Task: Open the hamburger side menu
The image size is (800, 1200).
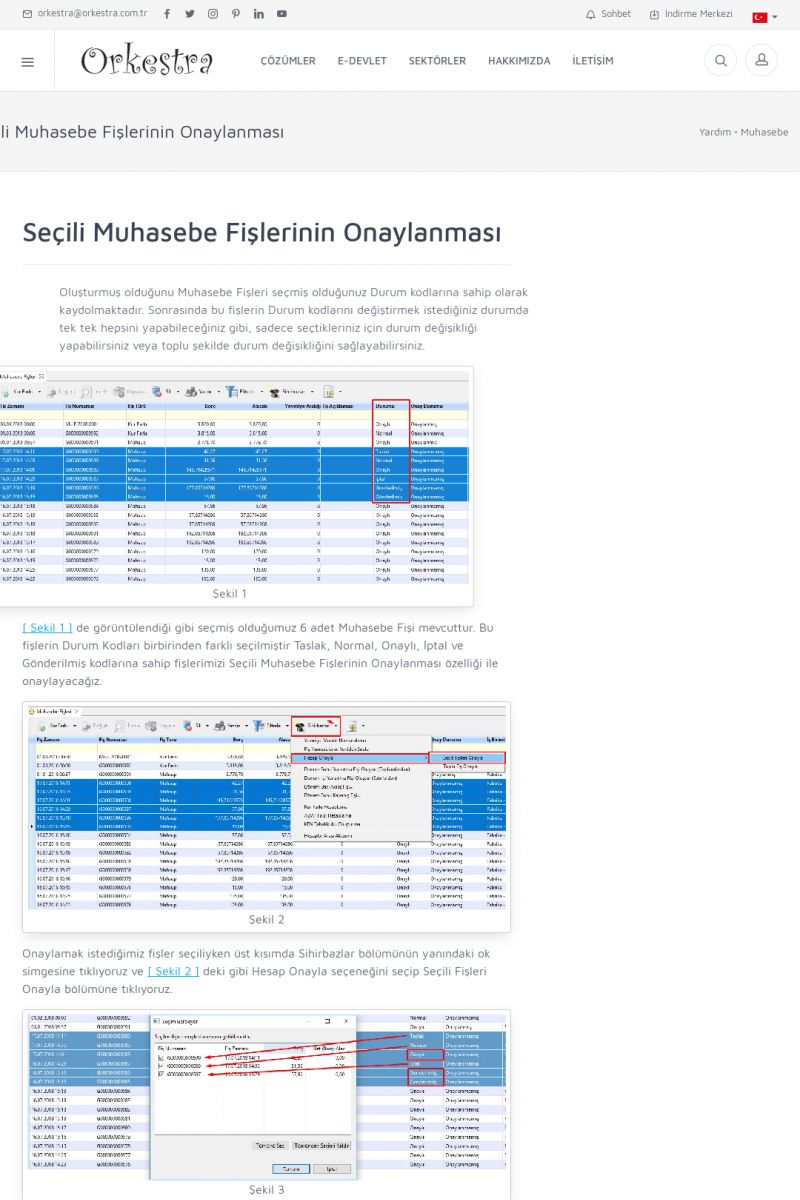Action: point(27,61)
